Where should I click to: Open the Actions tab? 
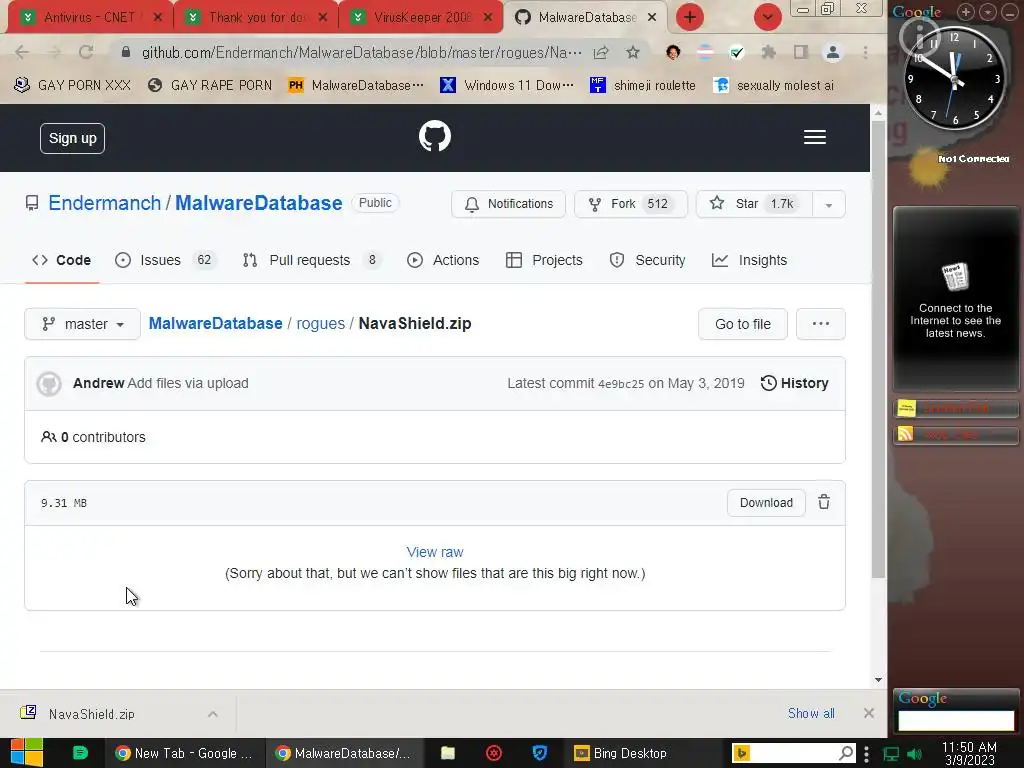tap(443, 260)
